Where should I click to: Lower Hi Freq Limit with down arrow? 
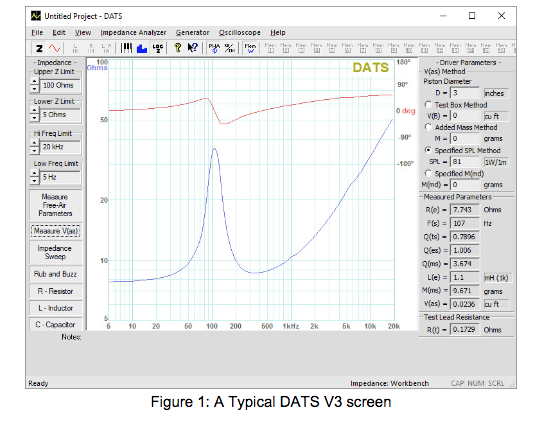[x=34, y=150]
